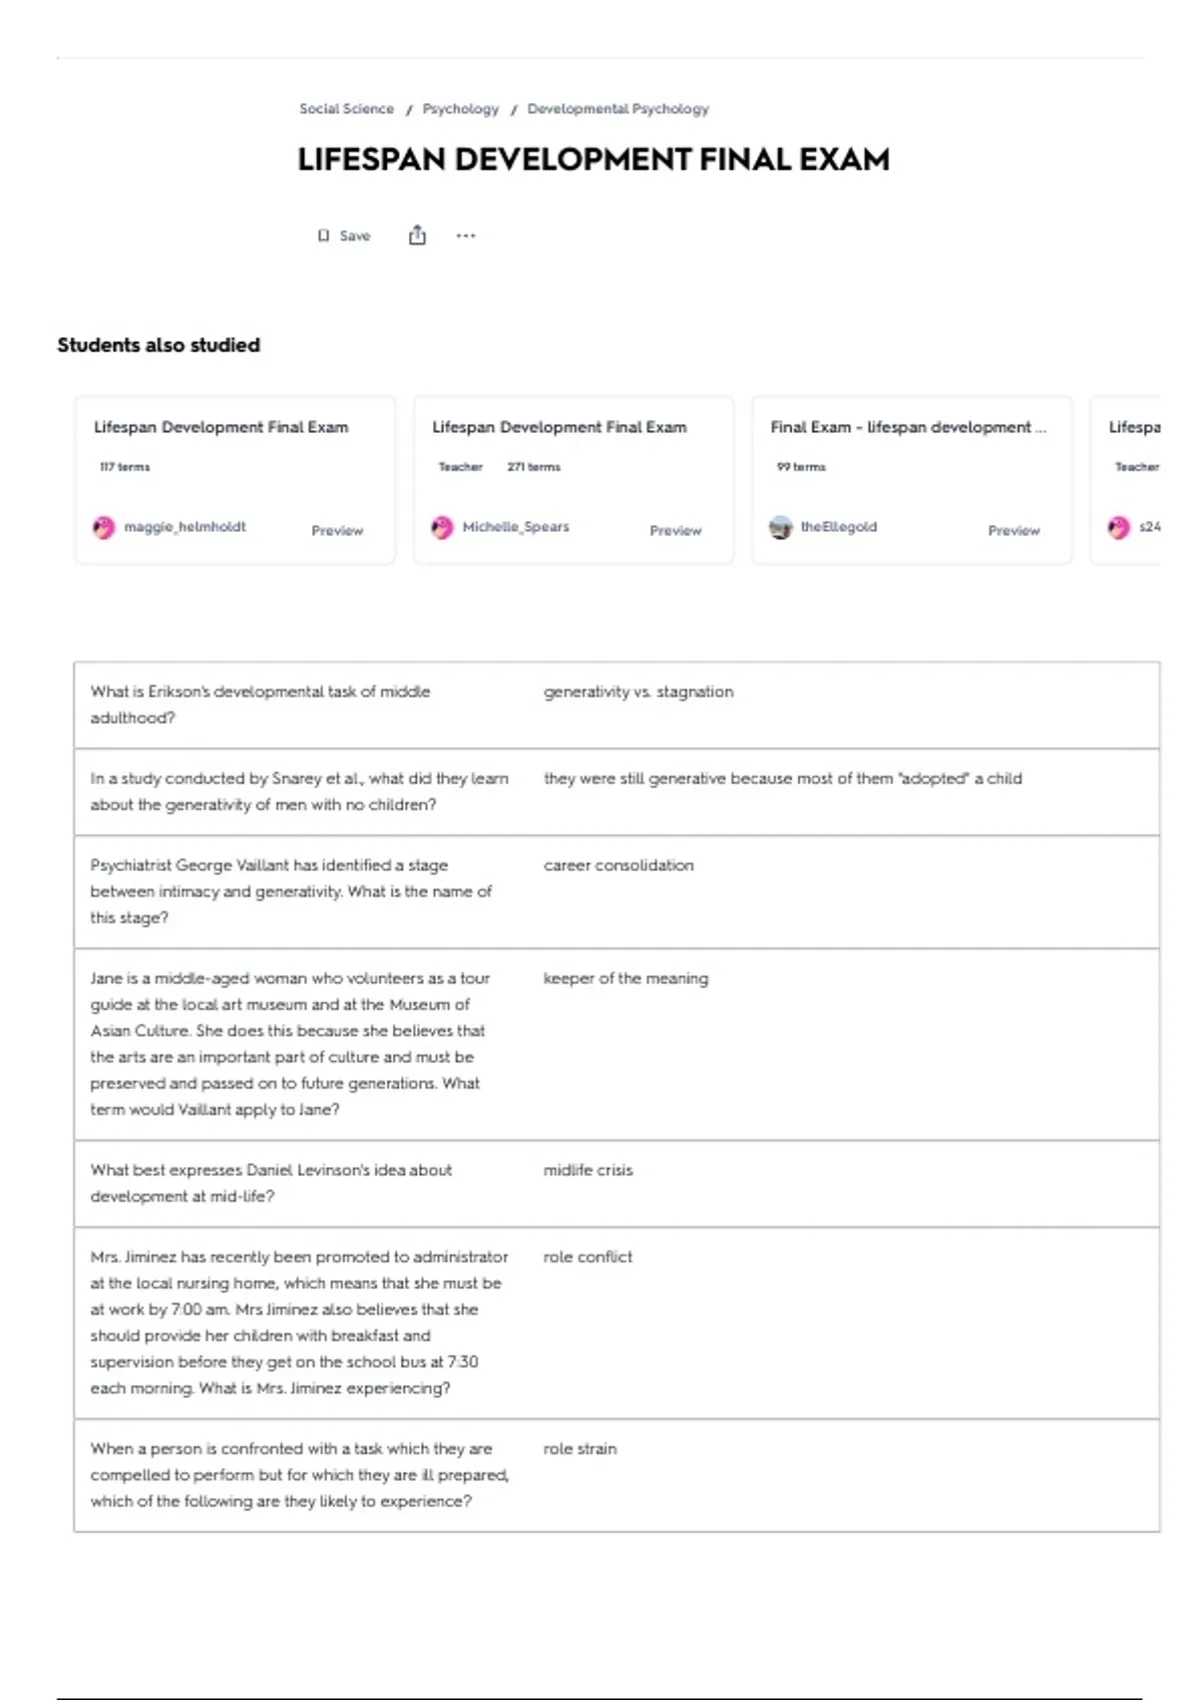The width and height of the screenshot is (1200, 1700).
Task: Select the username maggie_helmholdt
Action: tap(185, 527)
